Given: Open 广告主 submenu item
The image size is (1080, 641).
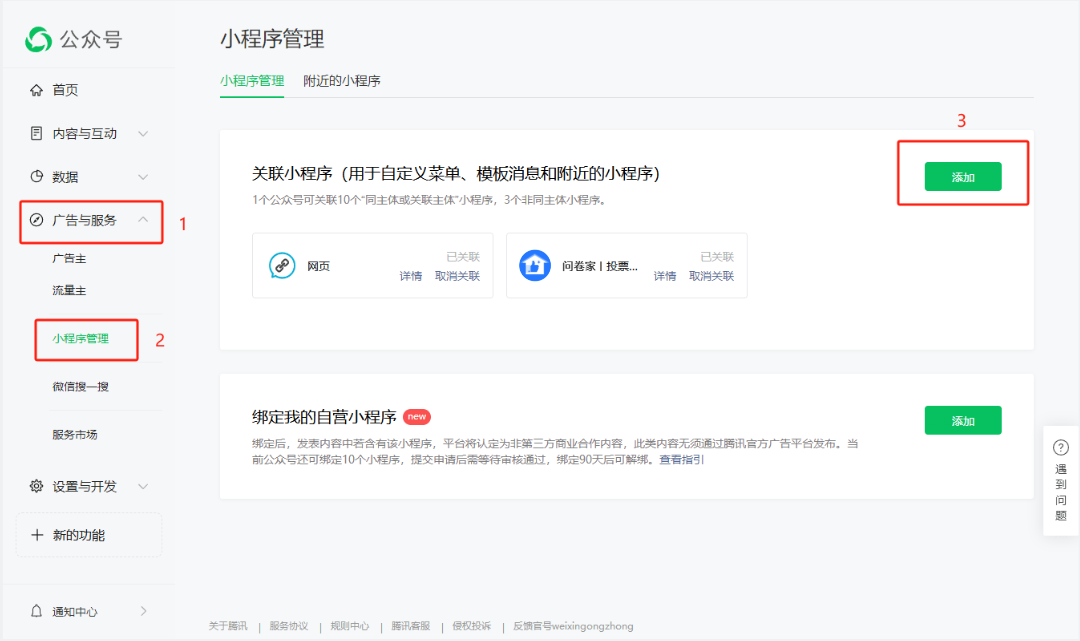Looking at the screenshot, I should [x=69, y=259].
